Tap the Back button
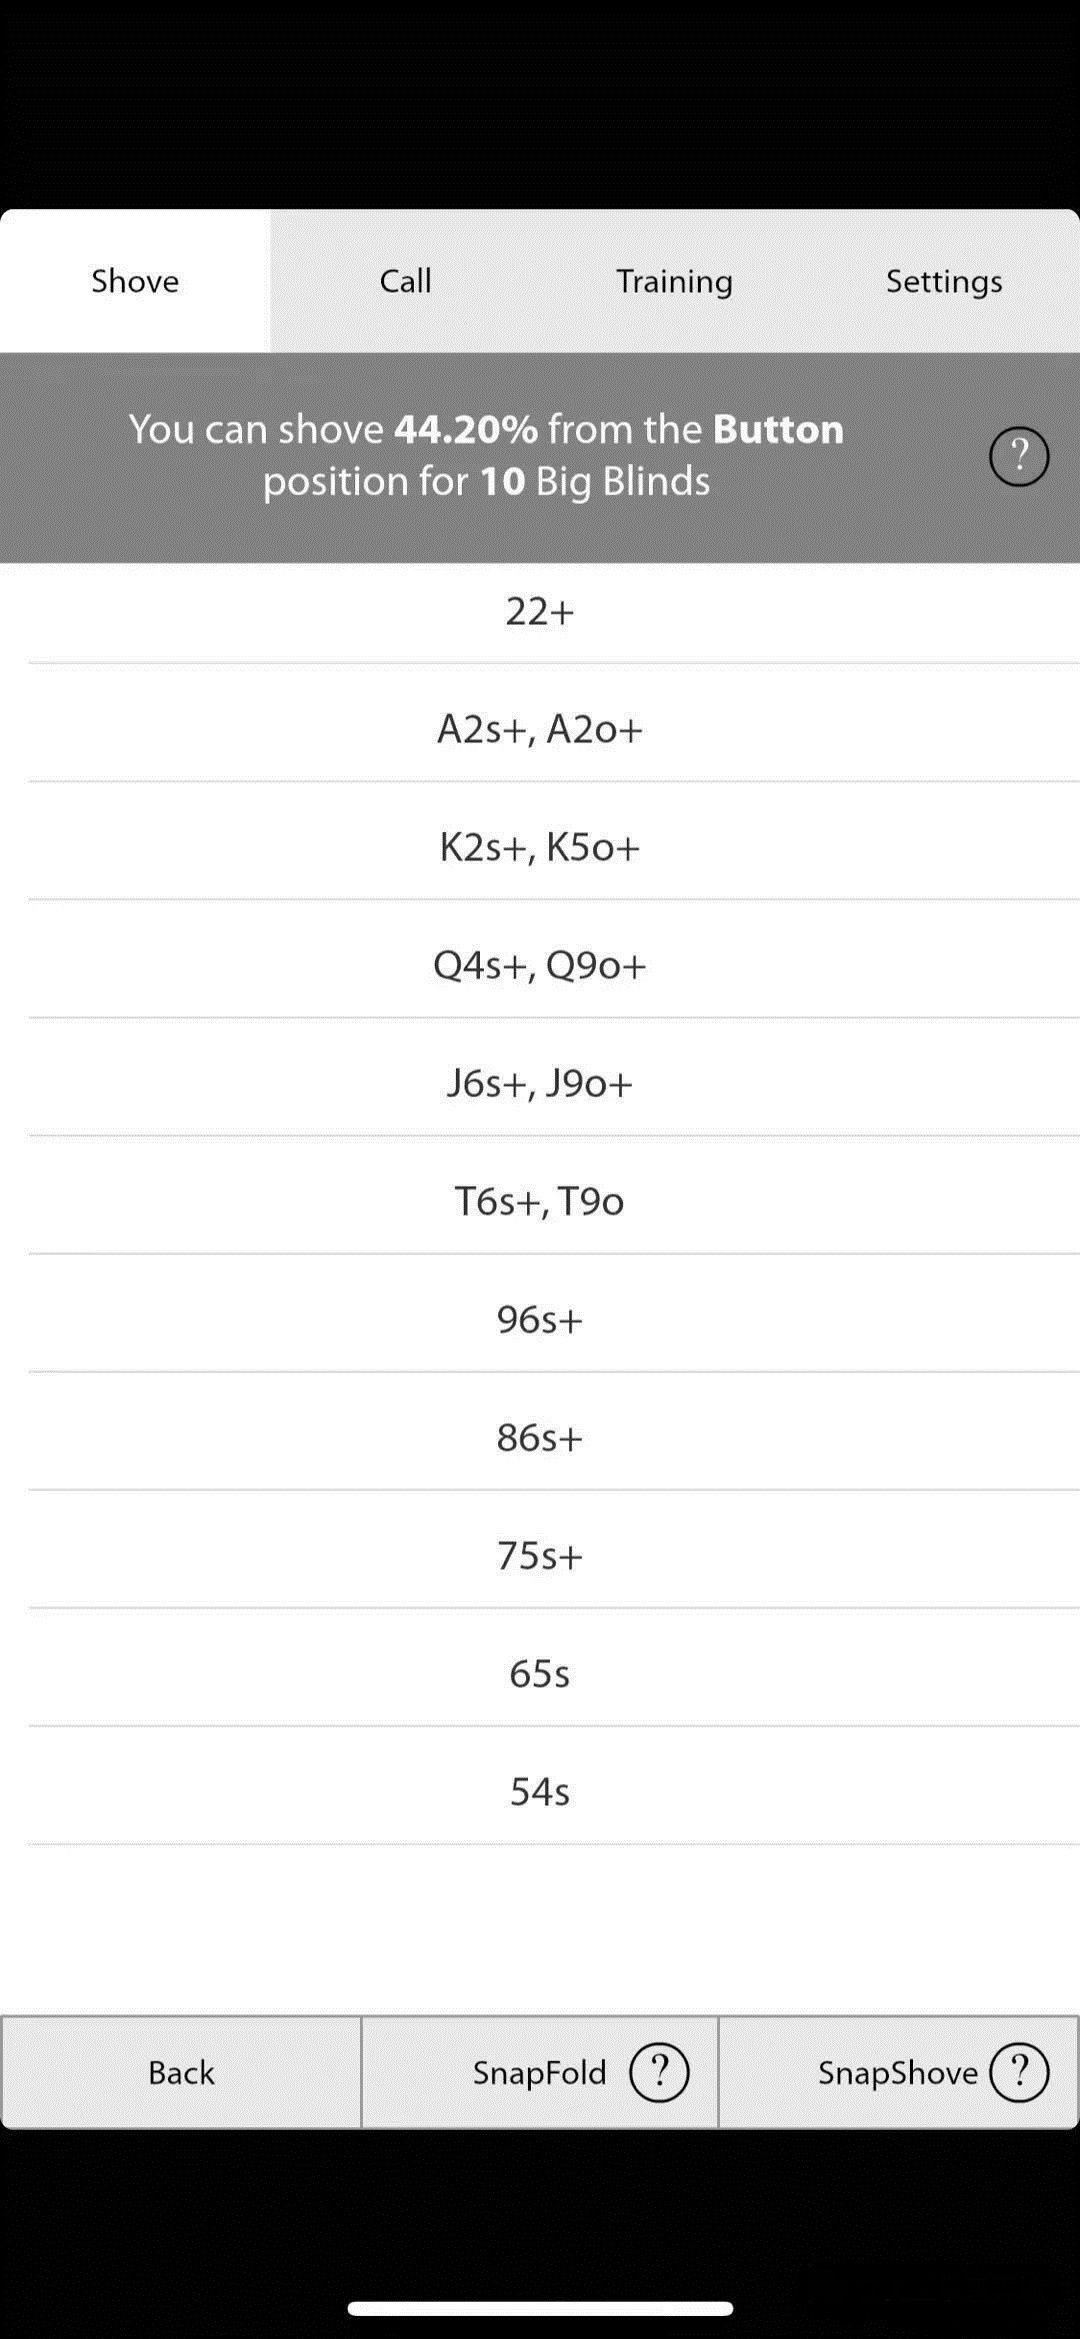Image resolution: width=1080 pixels, height=2339 pixels. pyautogui.click(x=181, y=2072)
